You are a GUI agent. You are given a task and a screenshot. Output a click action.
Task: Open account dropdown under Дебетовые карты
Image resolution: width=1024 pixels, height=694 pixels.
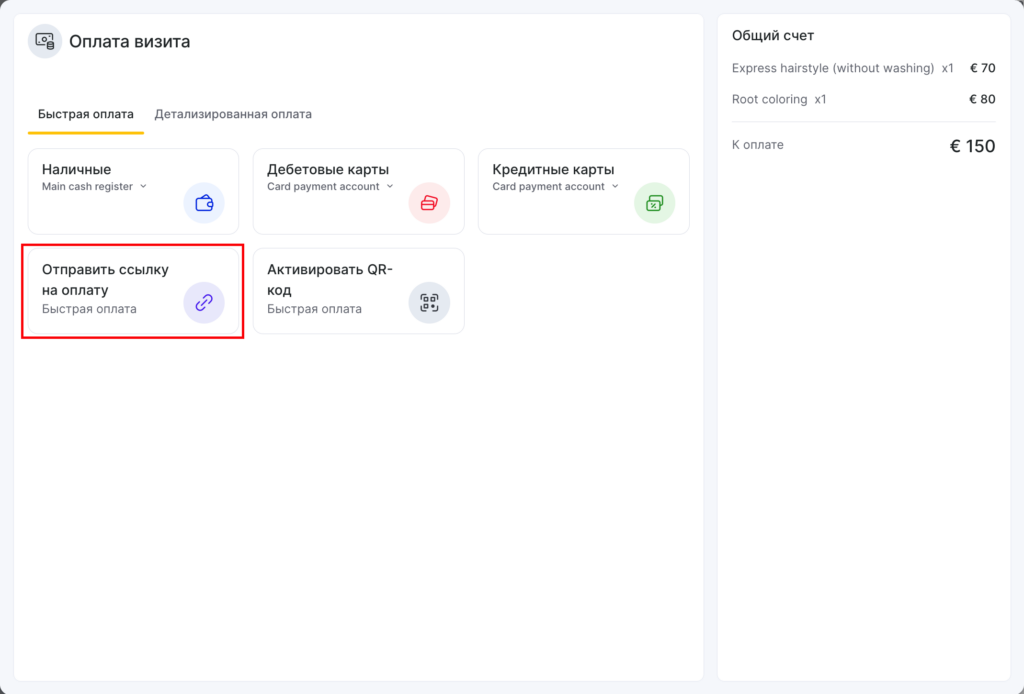390,186
